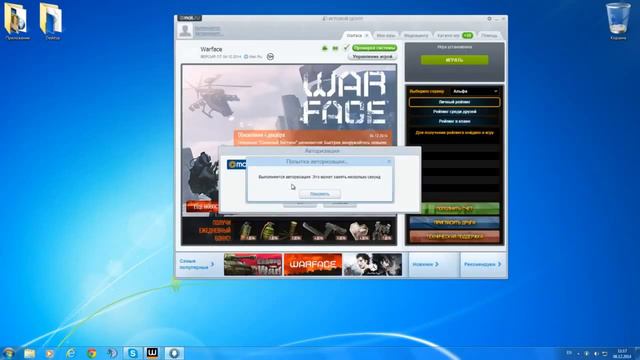
Task: Open the Каталог игр tab
Action: (x=455, y=36)
